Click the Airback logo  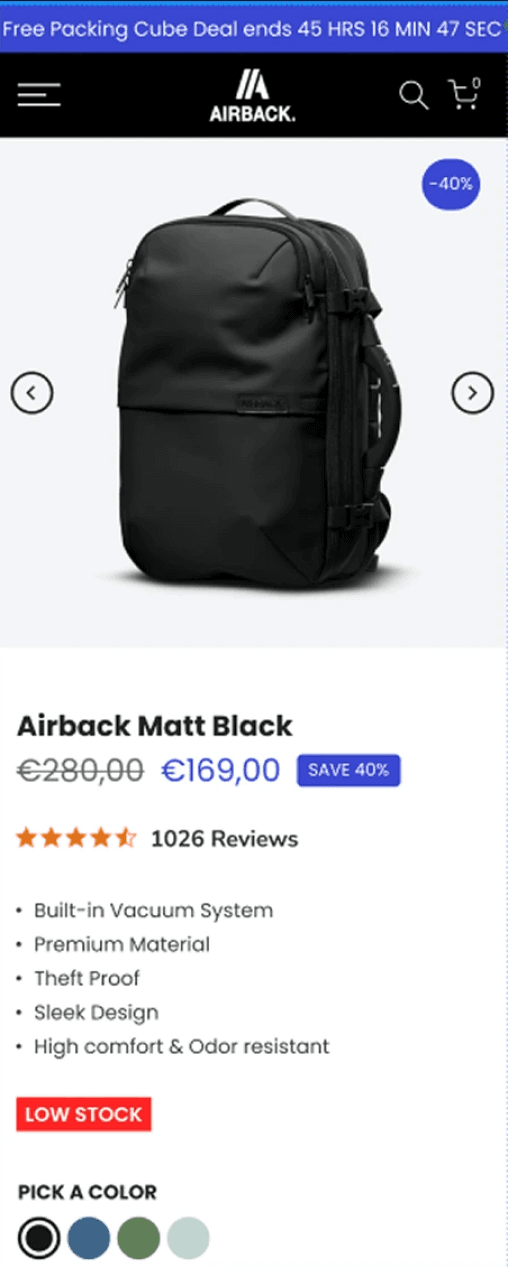click(x=252, y=96)
